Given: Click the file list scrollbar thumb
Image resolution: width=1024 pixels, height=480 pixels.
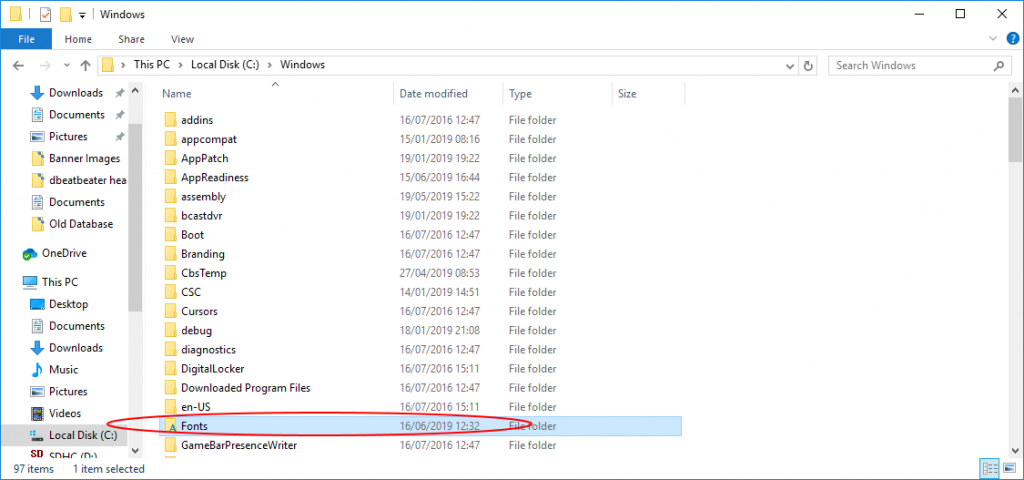Looking at the screenshot, I should pyautogui.click(x=1014, y=130).
